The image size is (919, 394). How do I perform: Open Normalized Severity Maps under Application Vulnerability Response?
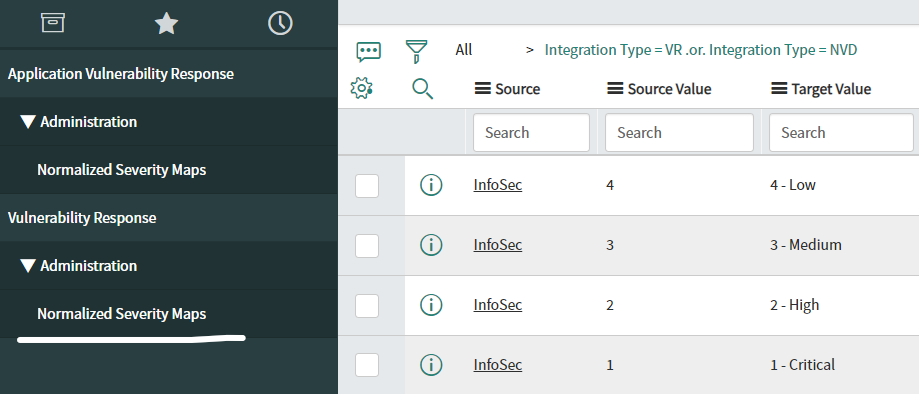tap(122, 170)
